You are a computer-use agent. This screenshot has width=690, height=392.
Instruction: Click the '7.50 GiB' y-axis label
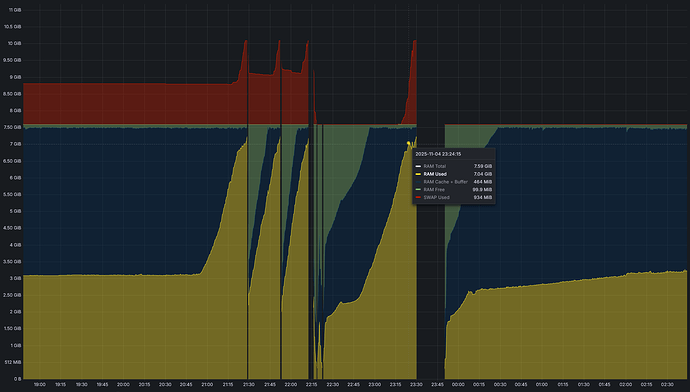click(x=13, y=128)
